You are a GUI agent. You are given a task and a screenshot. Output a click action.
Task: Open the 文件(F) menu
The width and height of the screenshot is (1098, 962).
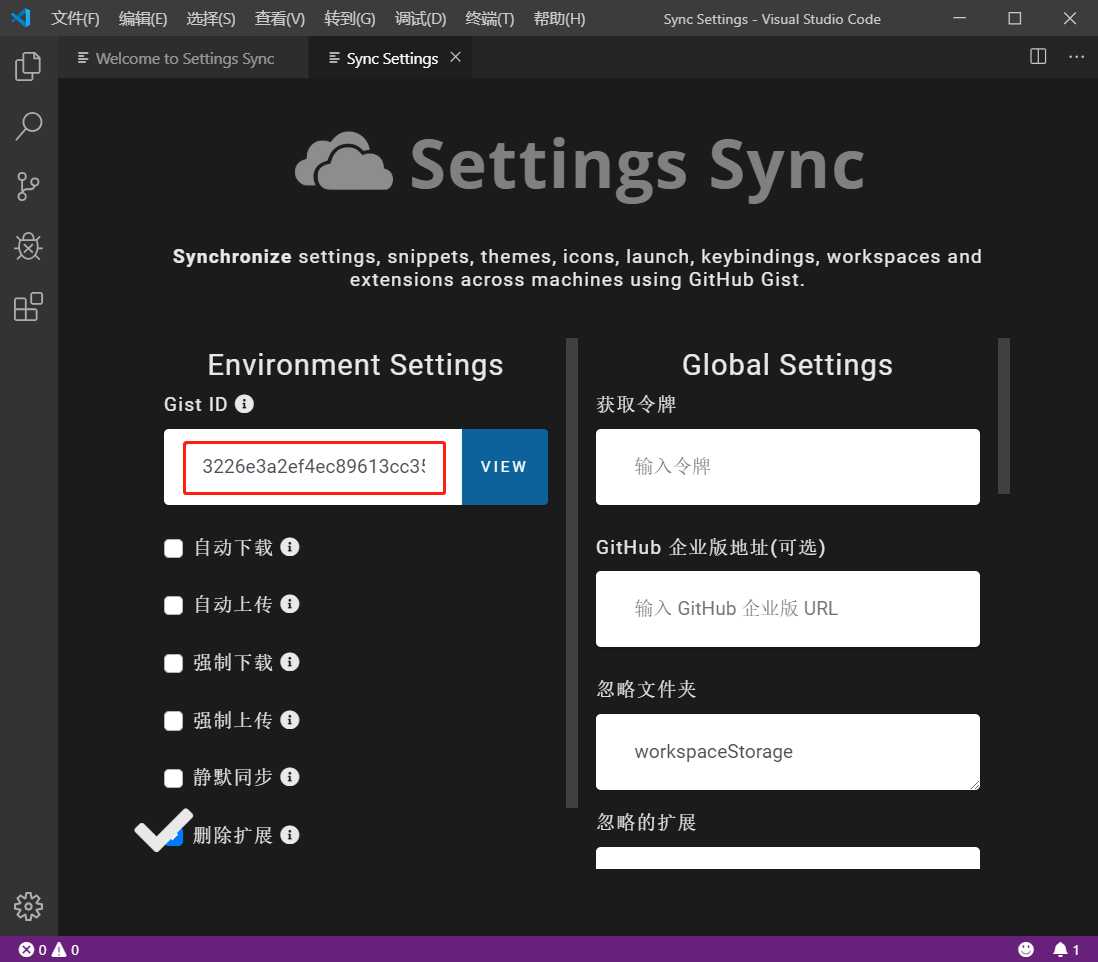(x=75, y=18)
